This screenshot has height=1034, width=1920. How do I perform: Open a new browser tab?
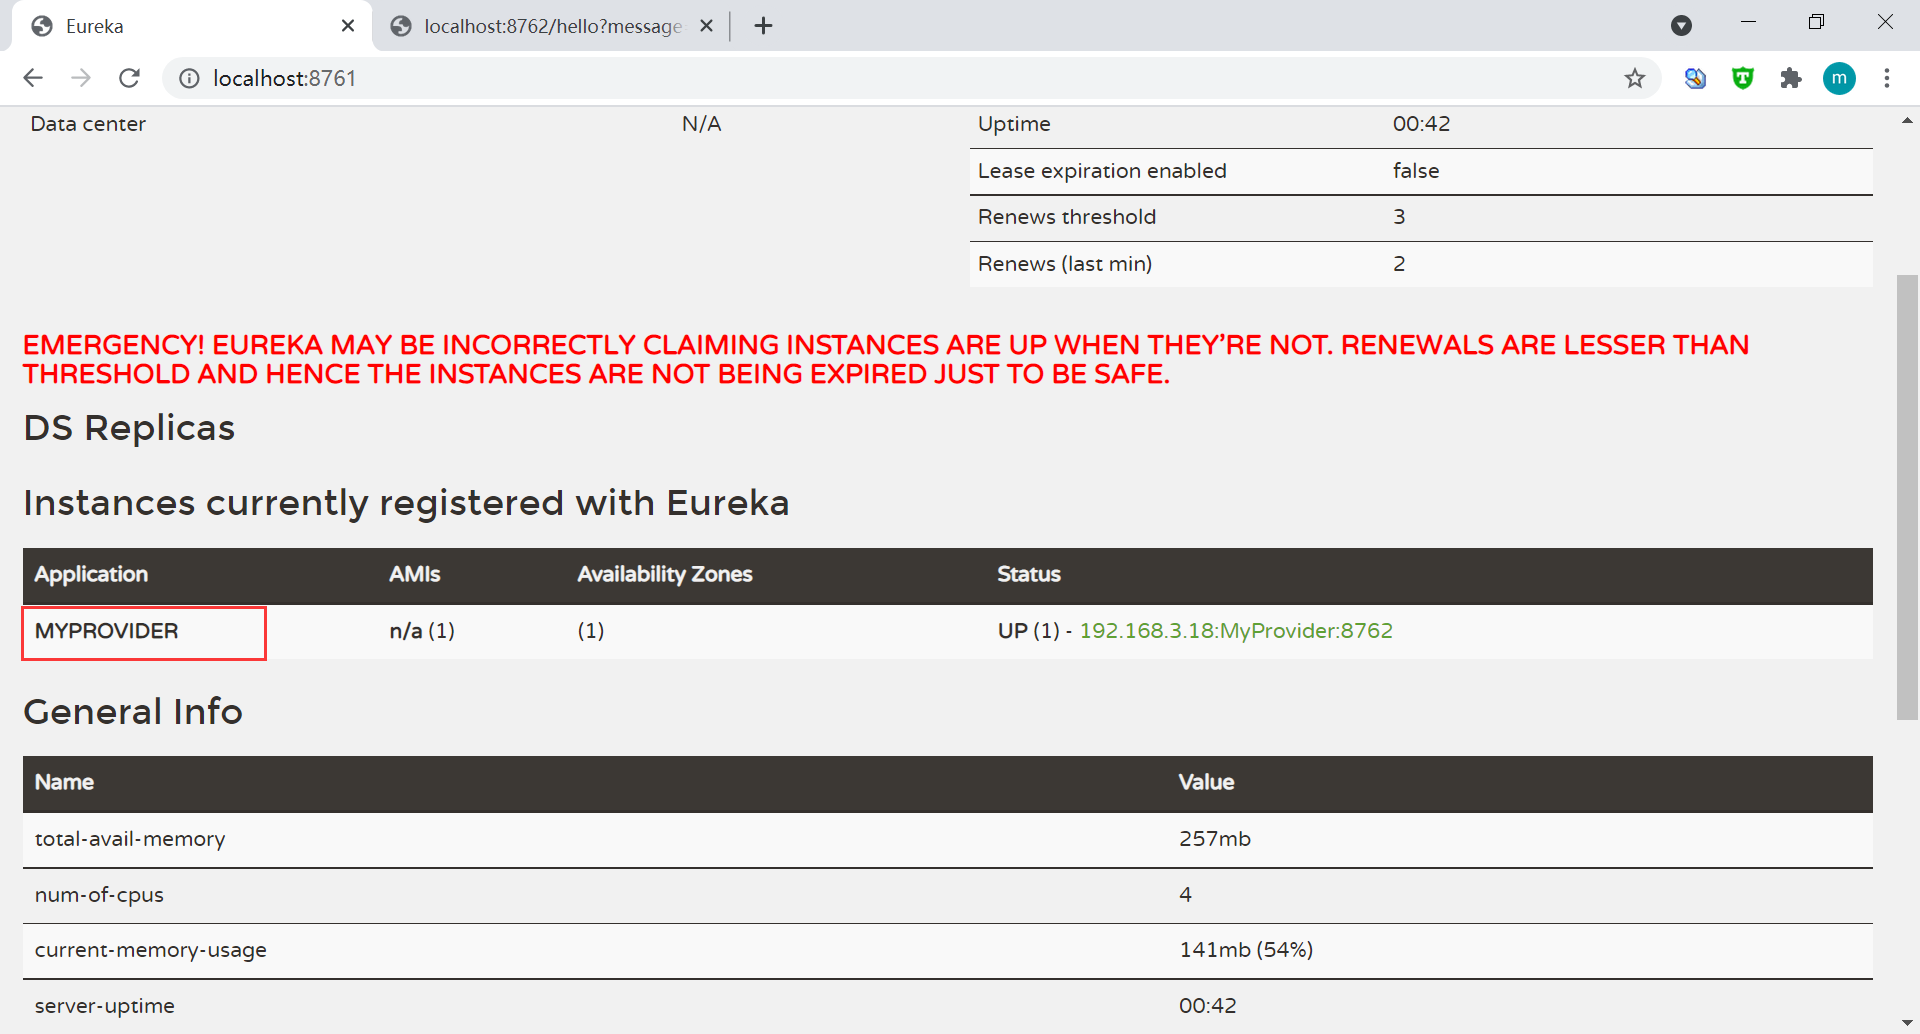(x=763, y=26)
